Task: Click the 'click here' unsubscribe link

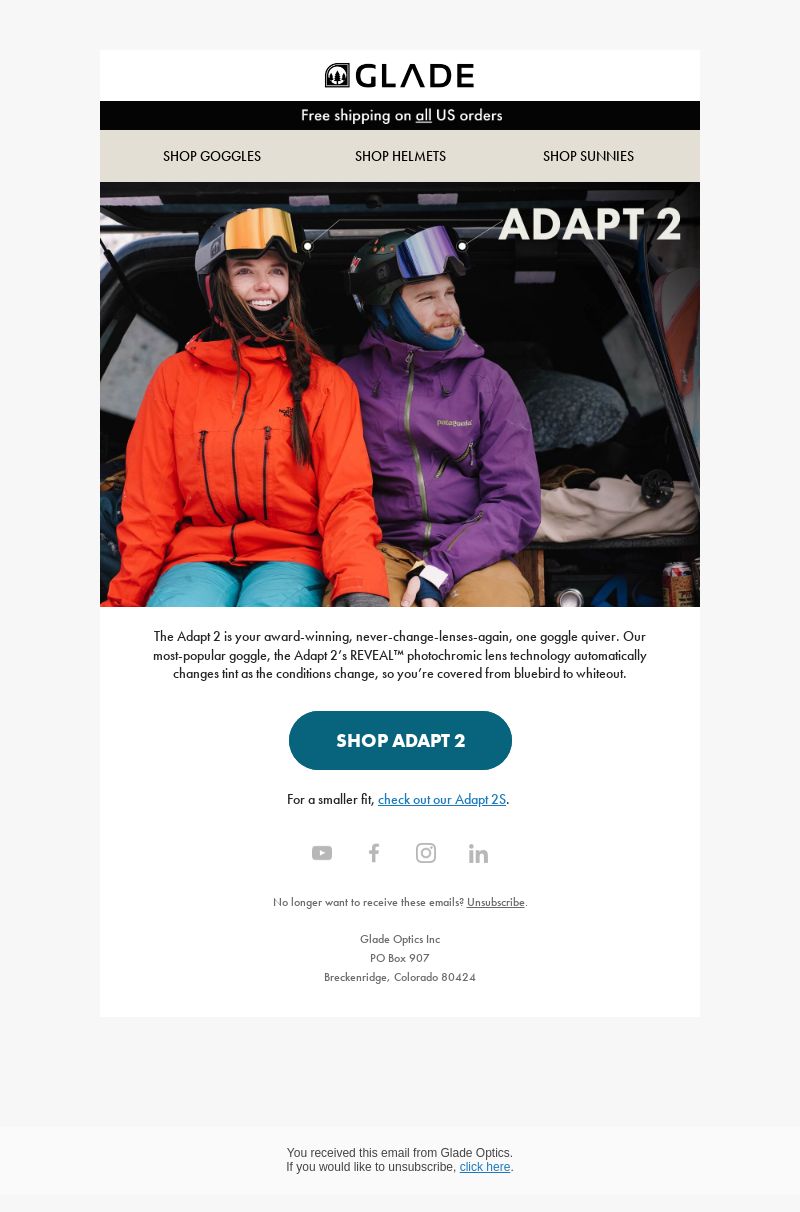Action: click(485, 1167)
